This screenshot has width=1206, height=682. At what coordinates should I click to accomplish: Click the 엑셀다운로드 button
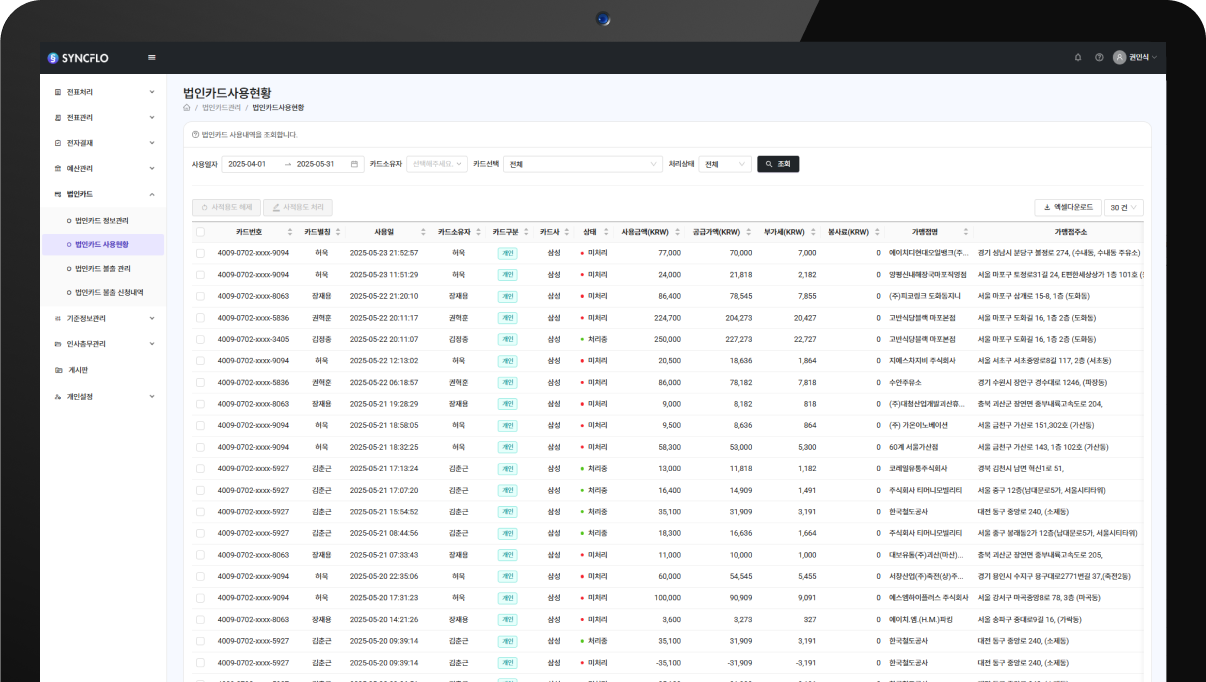coord(1068,207)
